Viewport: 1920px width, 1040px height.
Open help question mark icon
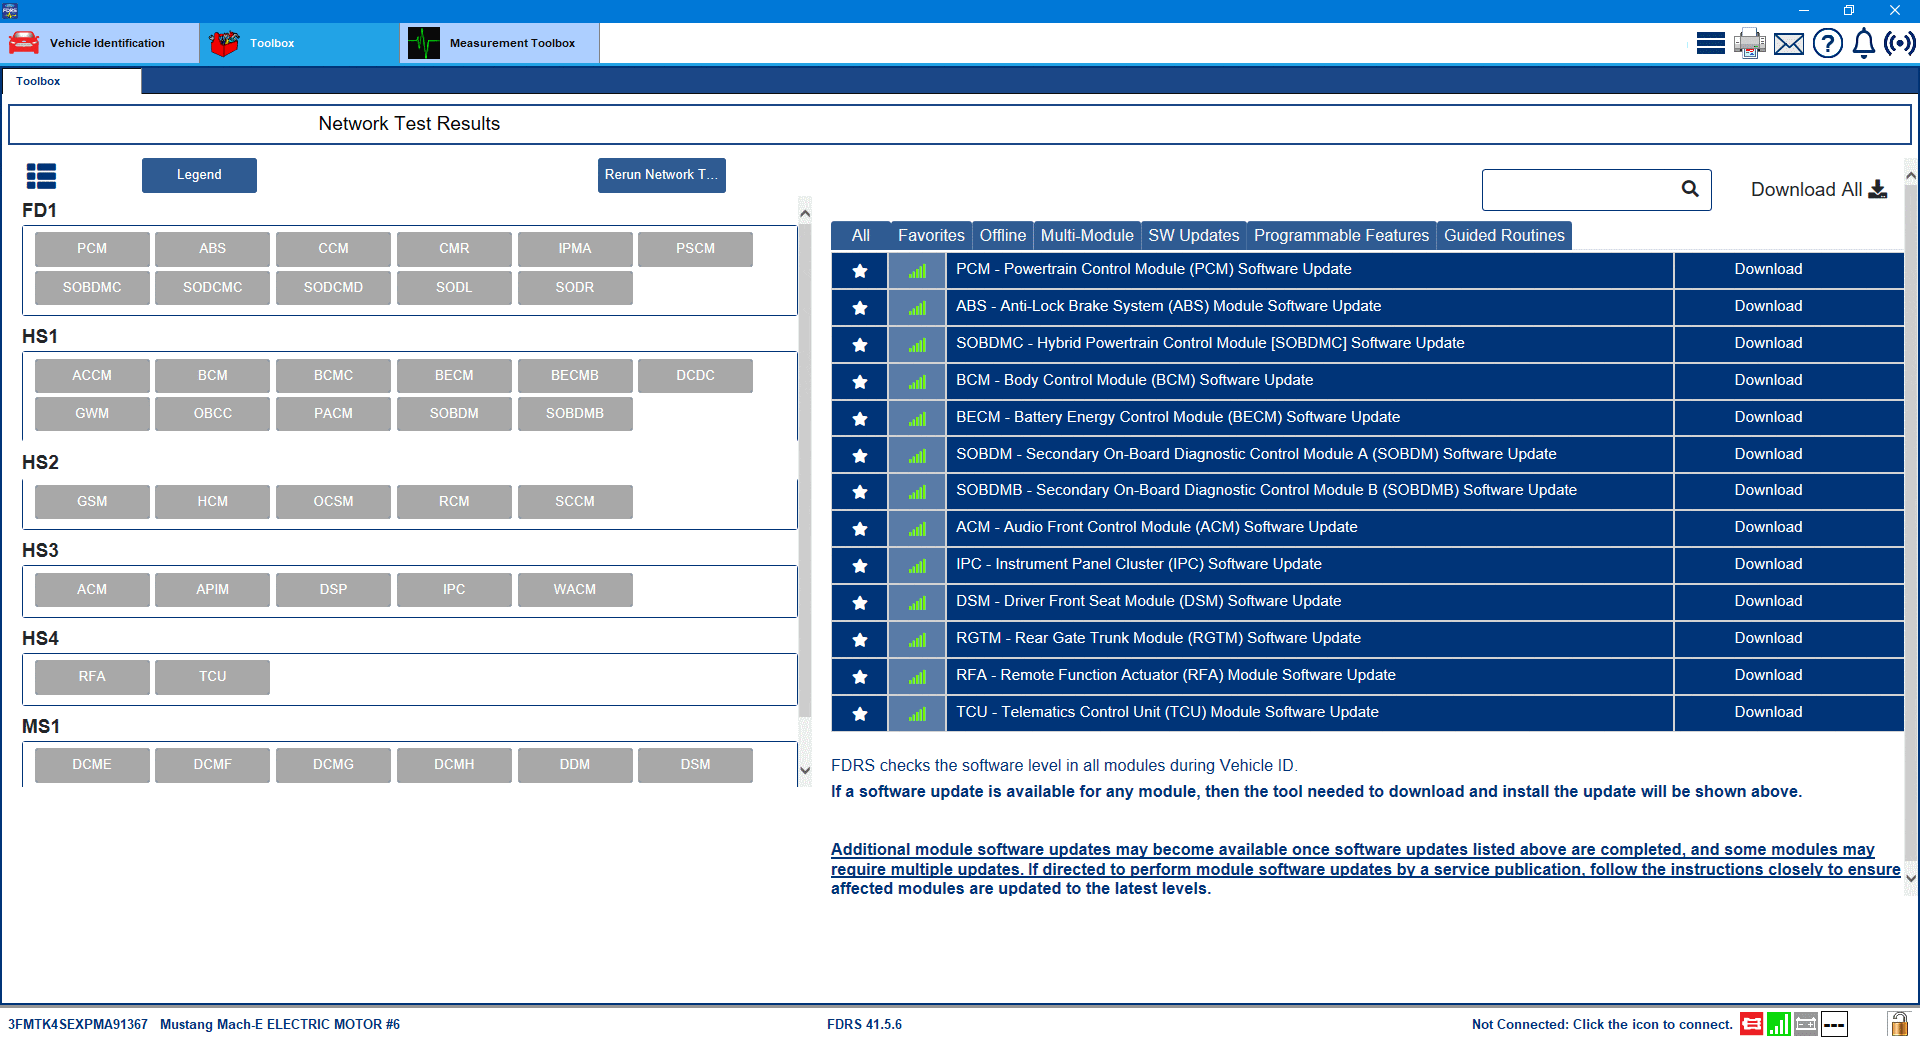click(x=1828, y=43)
